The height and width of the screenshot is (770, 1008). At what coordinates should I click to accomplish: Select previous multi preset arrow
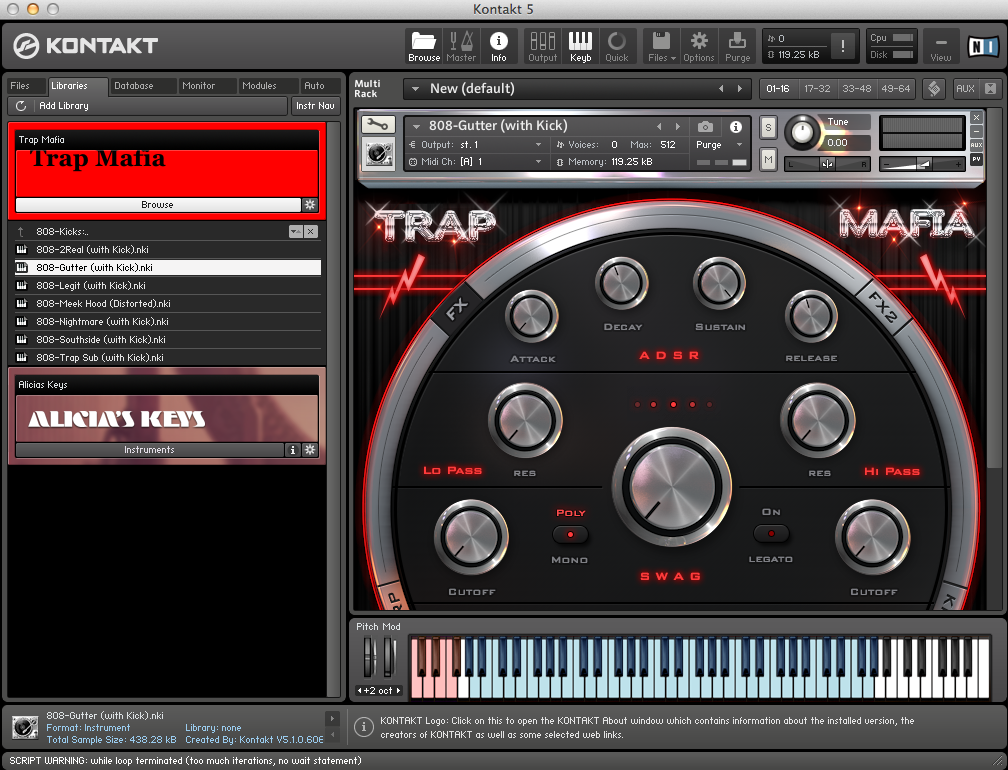pyautogui.click(x=721, y=89)
